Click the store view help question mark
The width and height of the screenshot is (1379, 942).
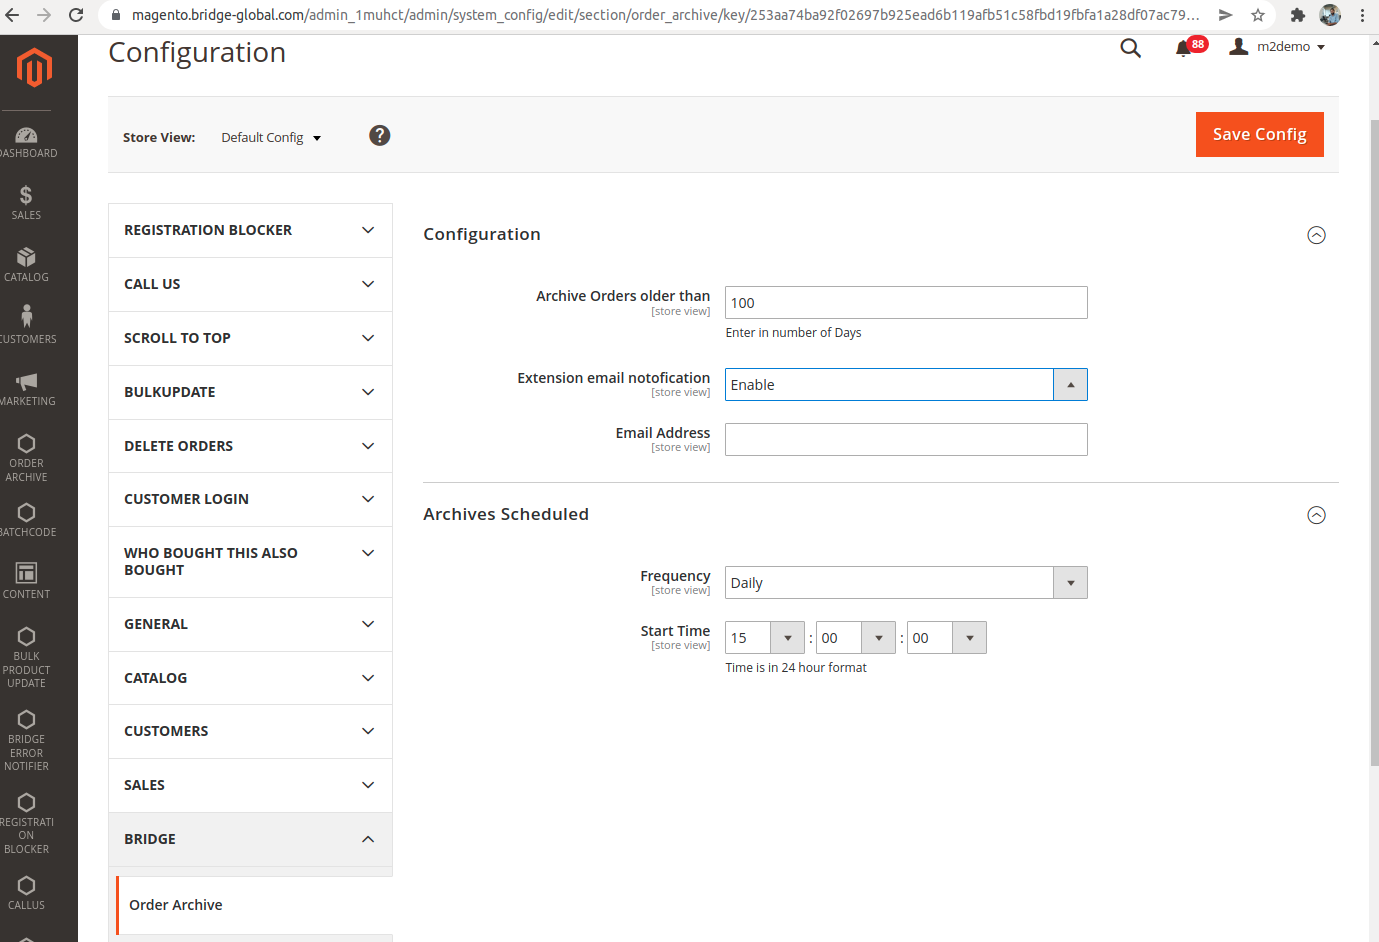(x=379, y=136)
